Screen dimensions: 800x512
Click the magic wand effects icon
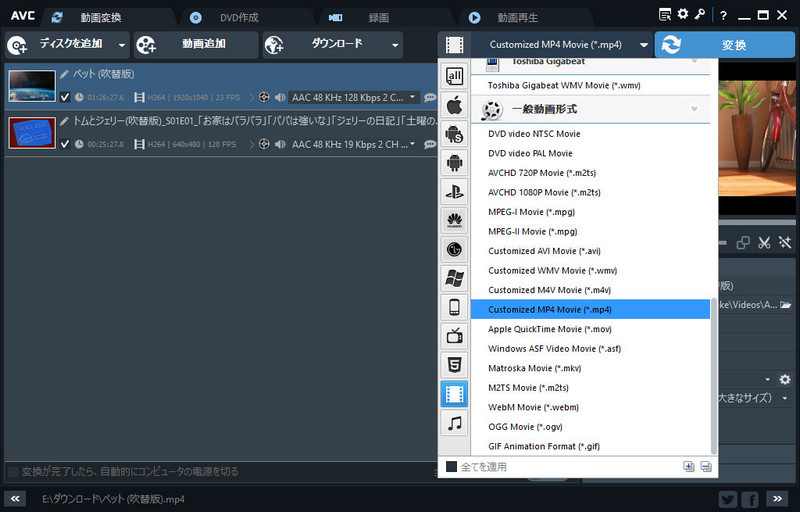coord(785,243)
